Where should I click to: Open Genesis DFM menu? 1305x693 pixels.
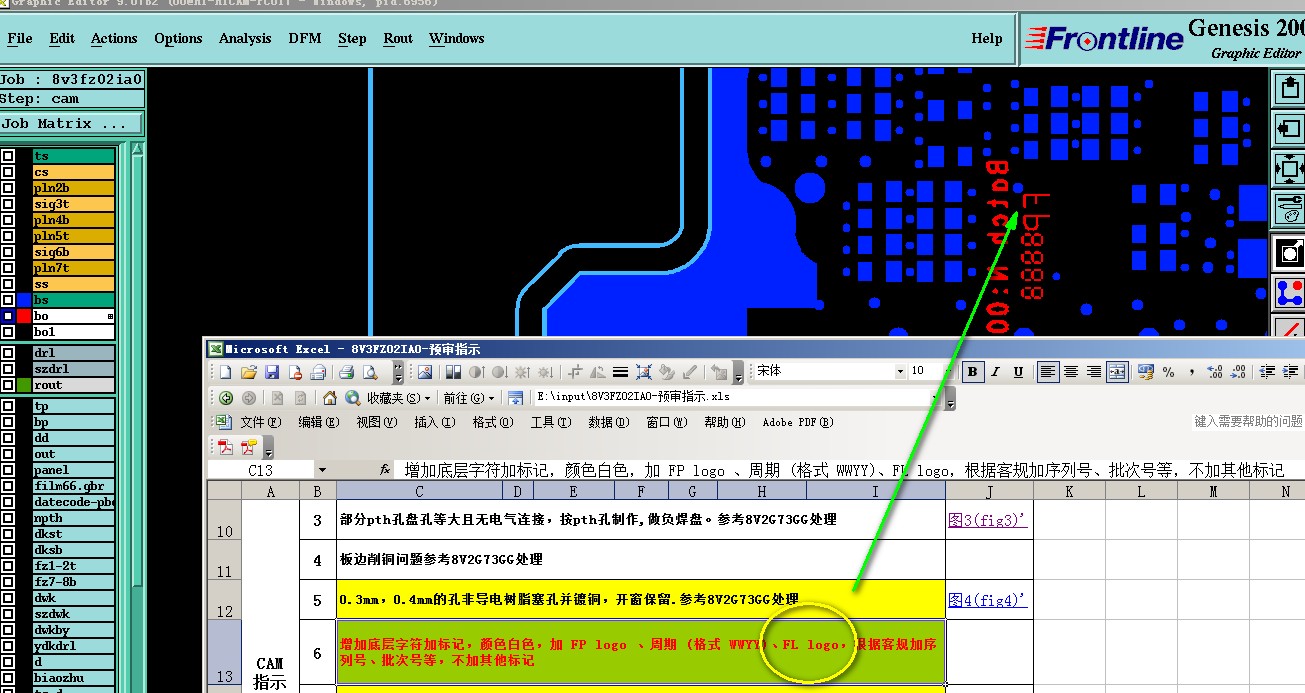pyautogui.click(x=305, y=38)
